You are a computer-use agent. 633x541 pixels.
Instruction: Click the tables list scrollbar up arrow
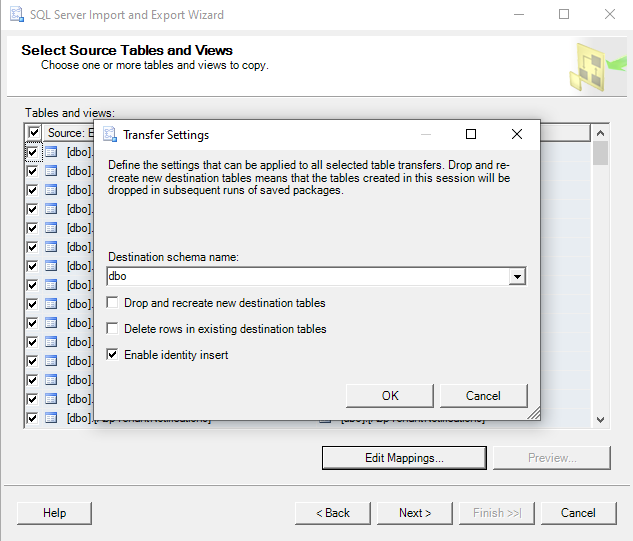[600, 133]
